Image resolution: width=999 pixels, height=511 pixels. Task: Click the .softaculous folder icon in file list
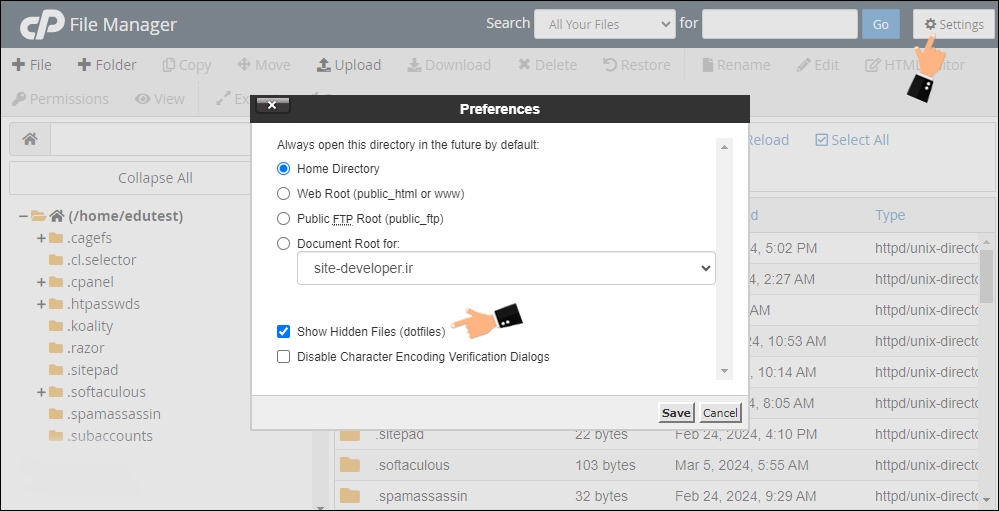349,465
